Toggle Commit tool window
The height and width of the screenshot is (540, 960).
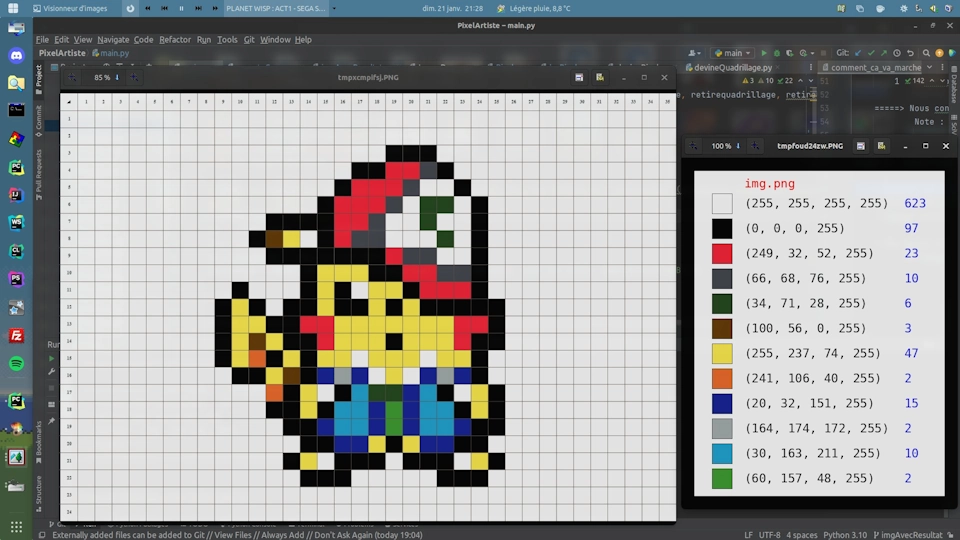click(39, 121)
